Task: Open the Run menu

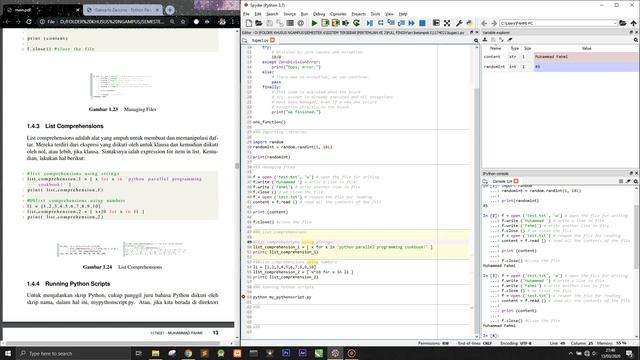Action: (304, 14)
